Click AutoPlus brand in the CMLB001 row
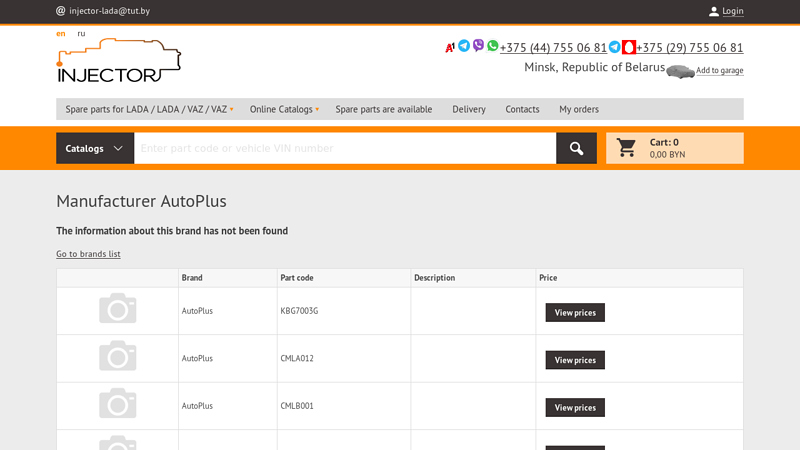This screenshot has width=800, height=450. 197,406
